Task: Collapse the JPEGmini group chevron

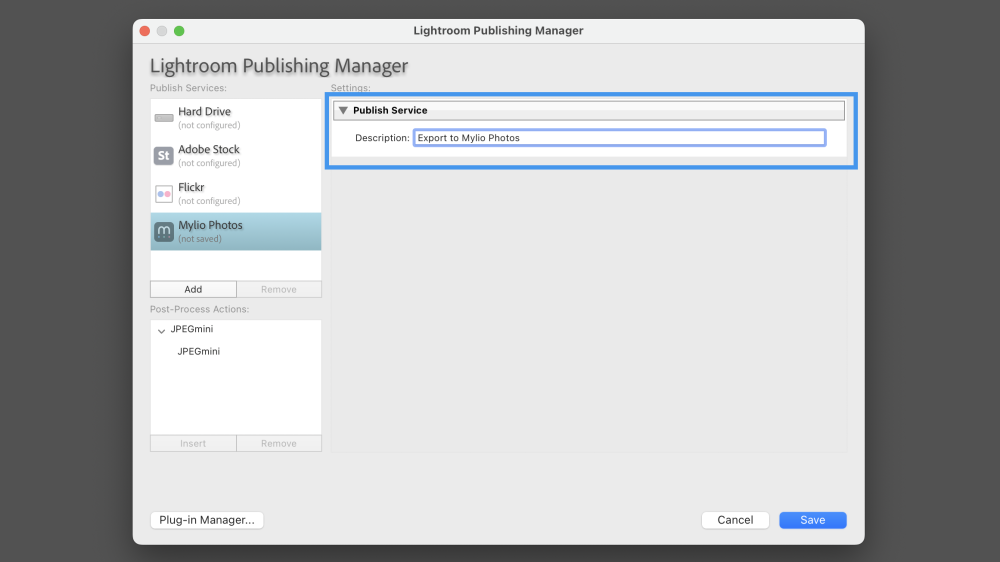Action: point(161,330)
